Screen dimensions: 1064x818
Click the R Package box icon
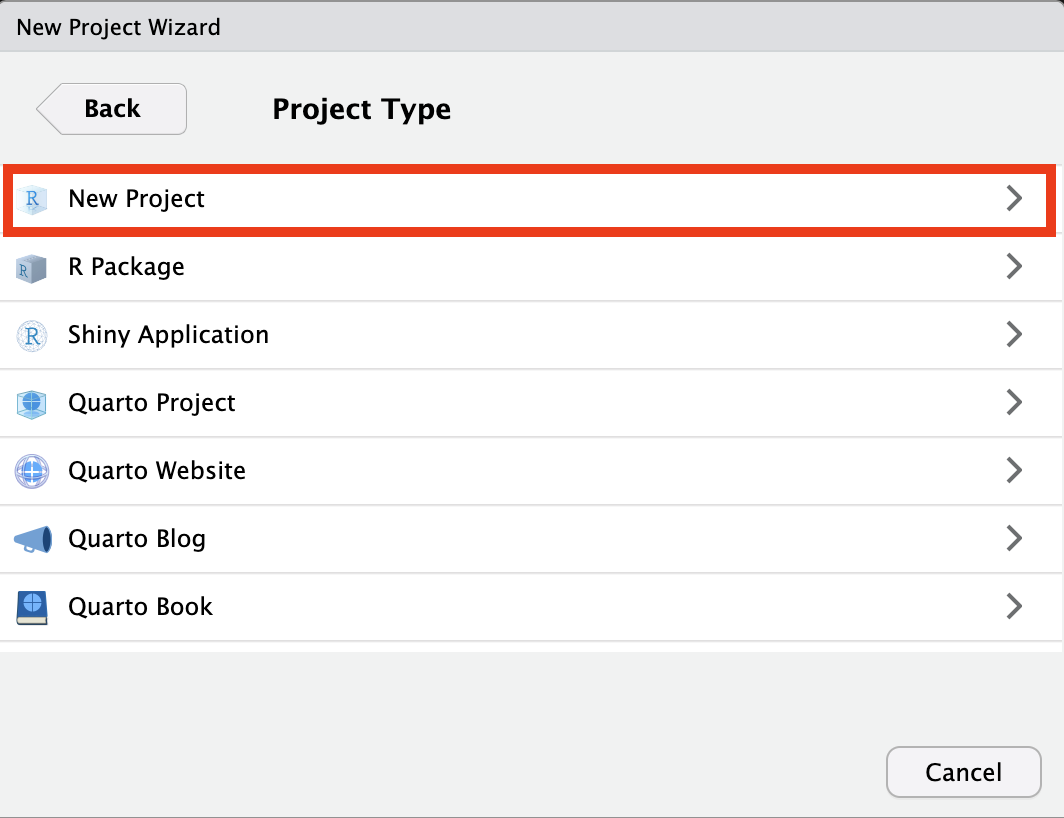pos(32,268)
